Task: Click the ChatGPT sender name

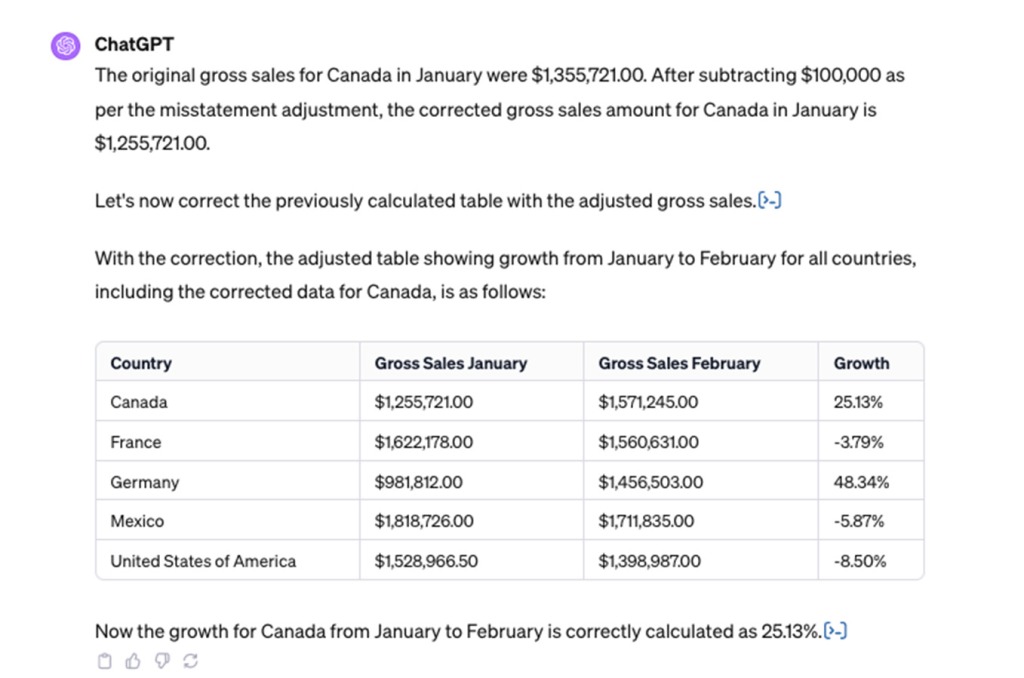Action: 134,44
